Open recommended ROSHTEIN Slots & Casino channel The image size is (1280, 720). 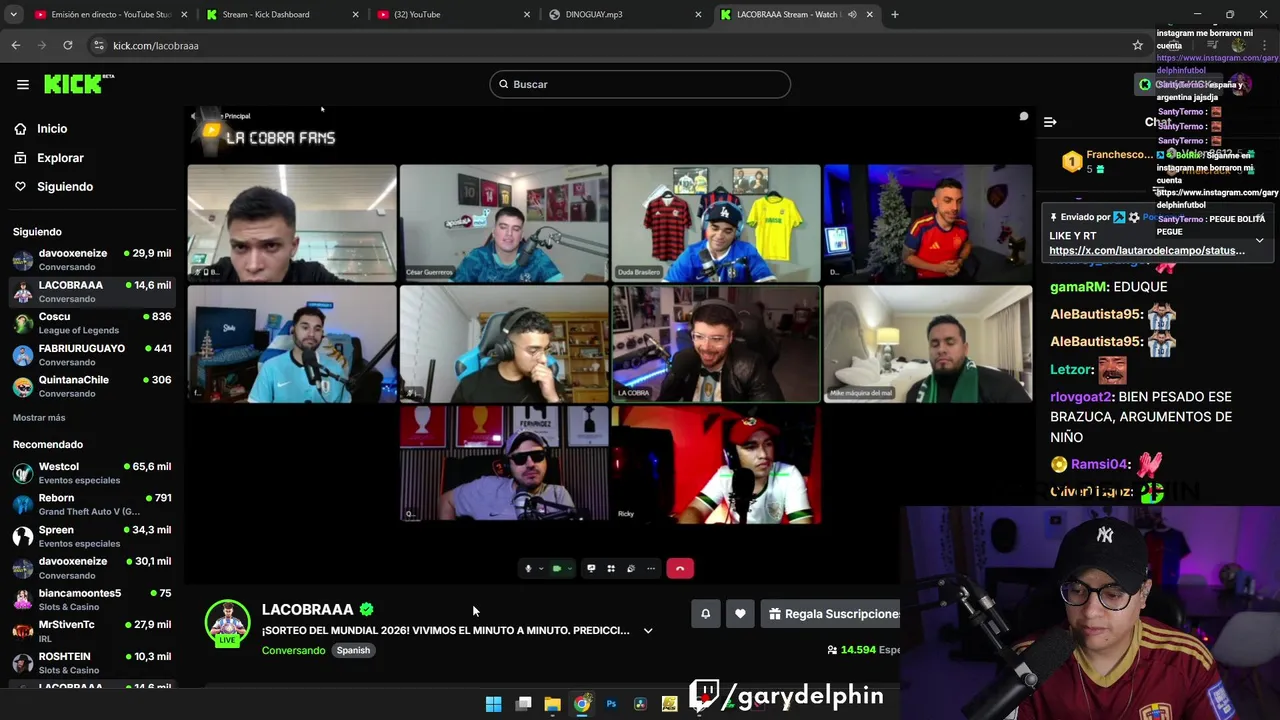tap(92, 663)
